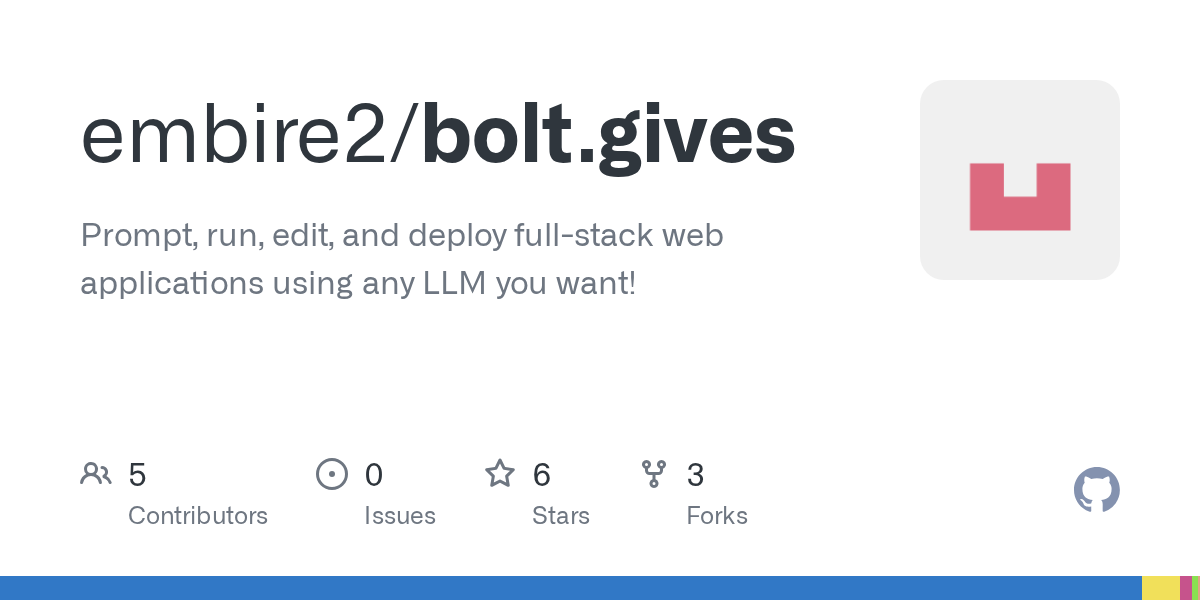Select the yellow language bar segment

coord(1161,588)
